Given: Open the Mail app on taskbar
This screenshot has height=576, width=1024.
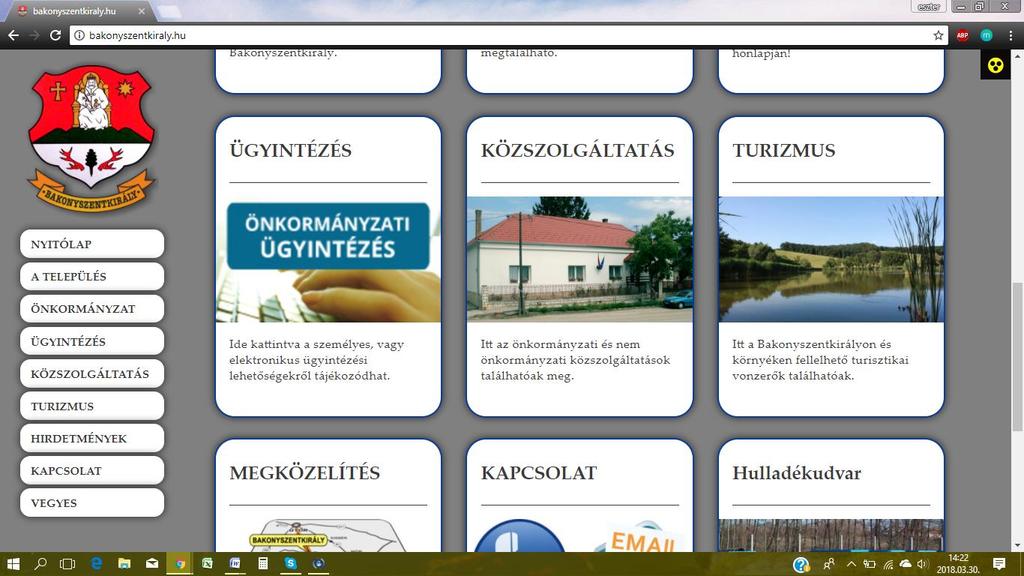Looking at the screenshot, I should [152, 564].
